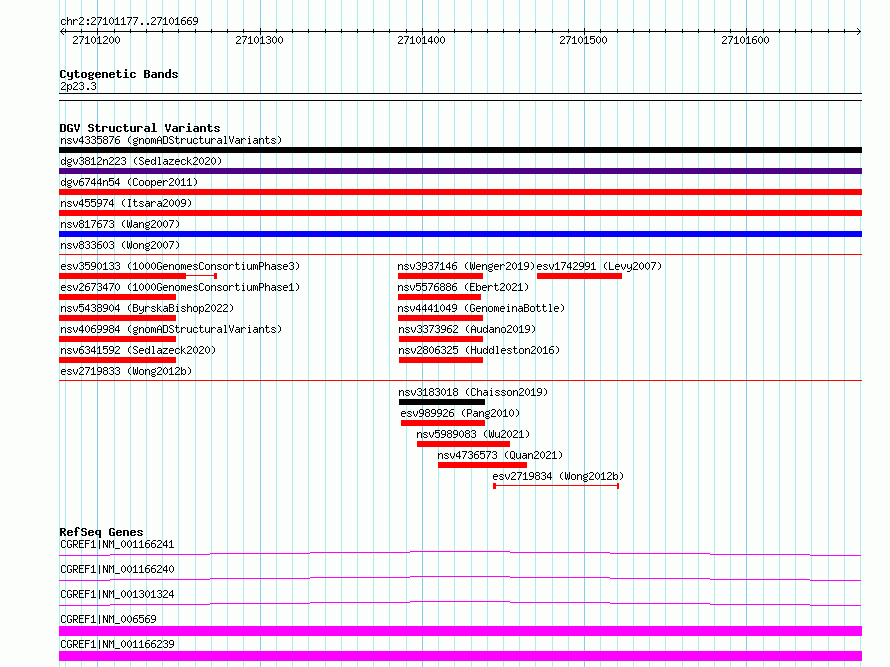Click red bar under esv989926

[443, 423]
